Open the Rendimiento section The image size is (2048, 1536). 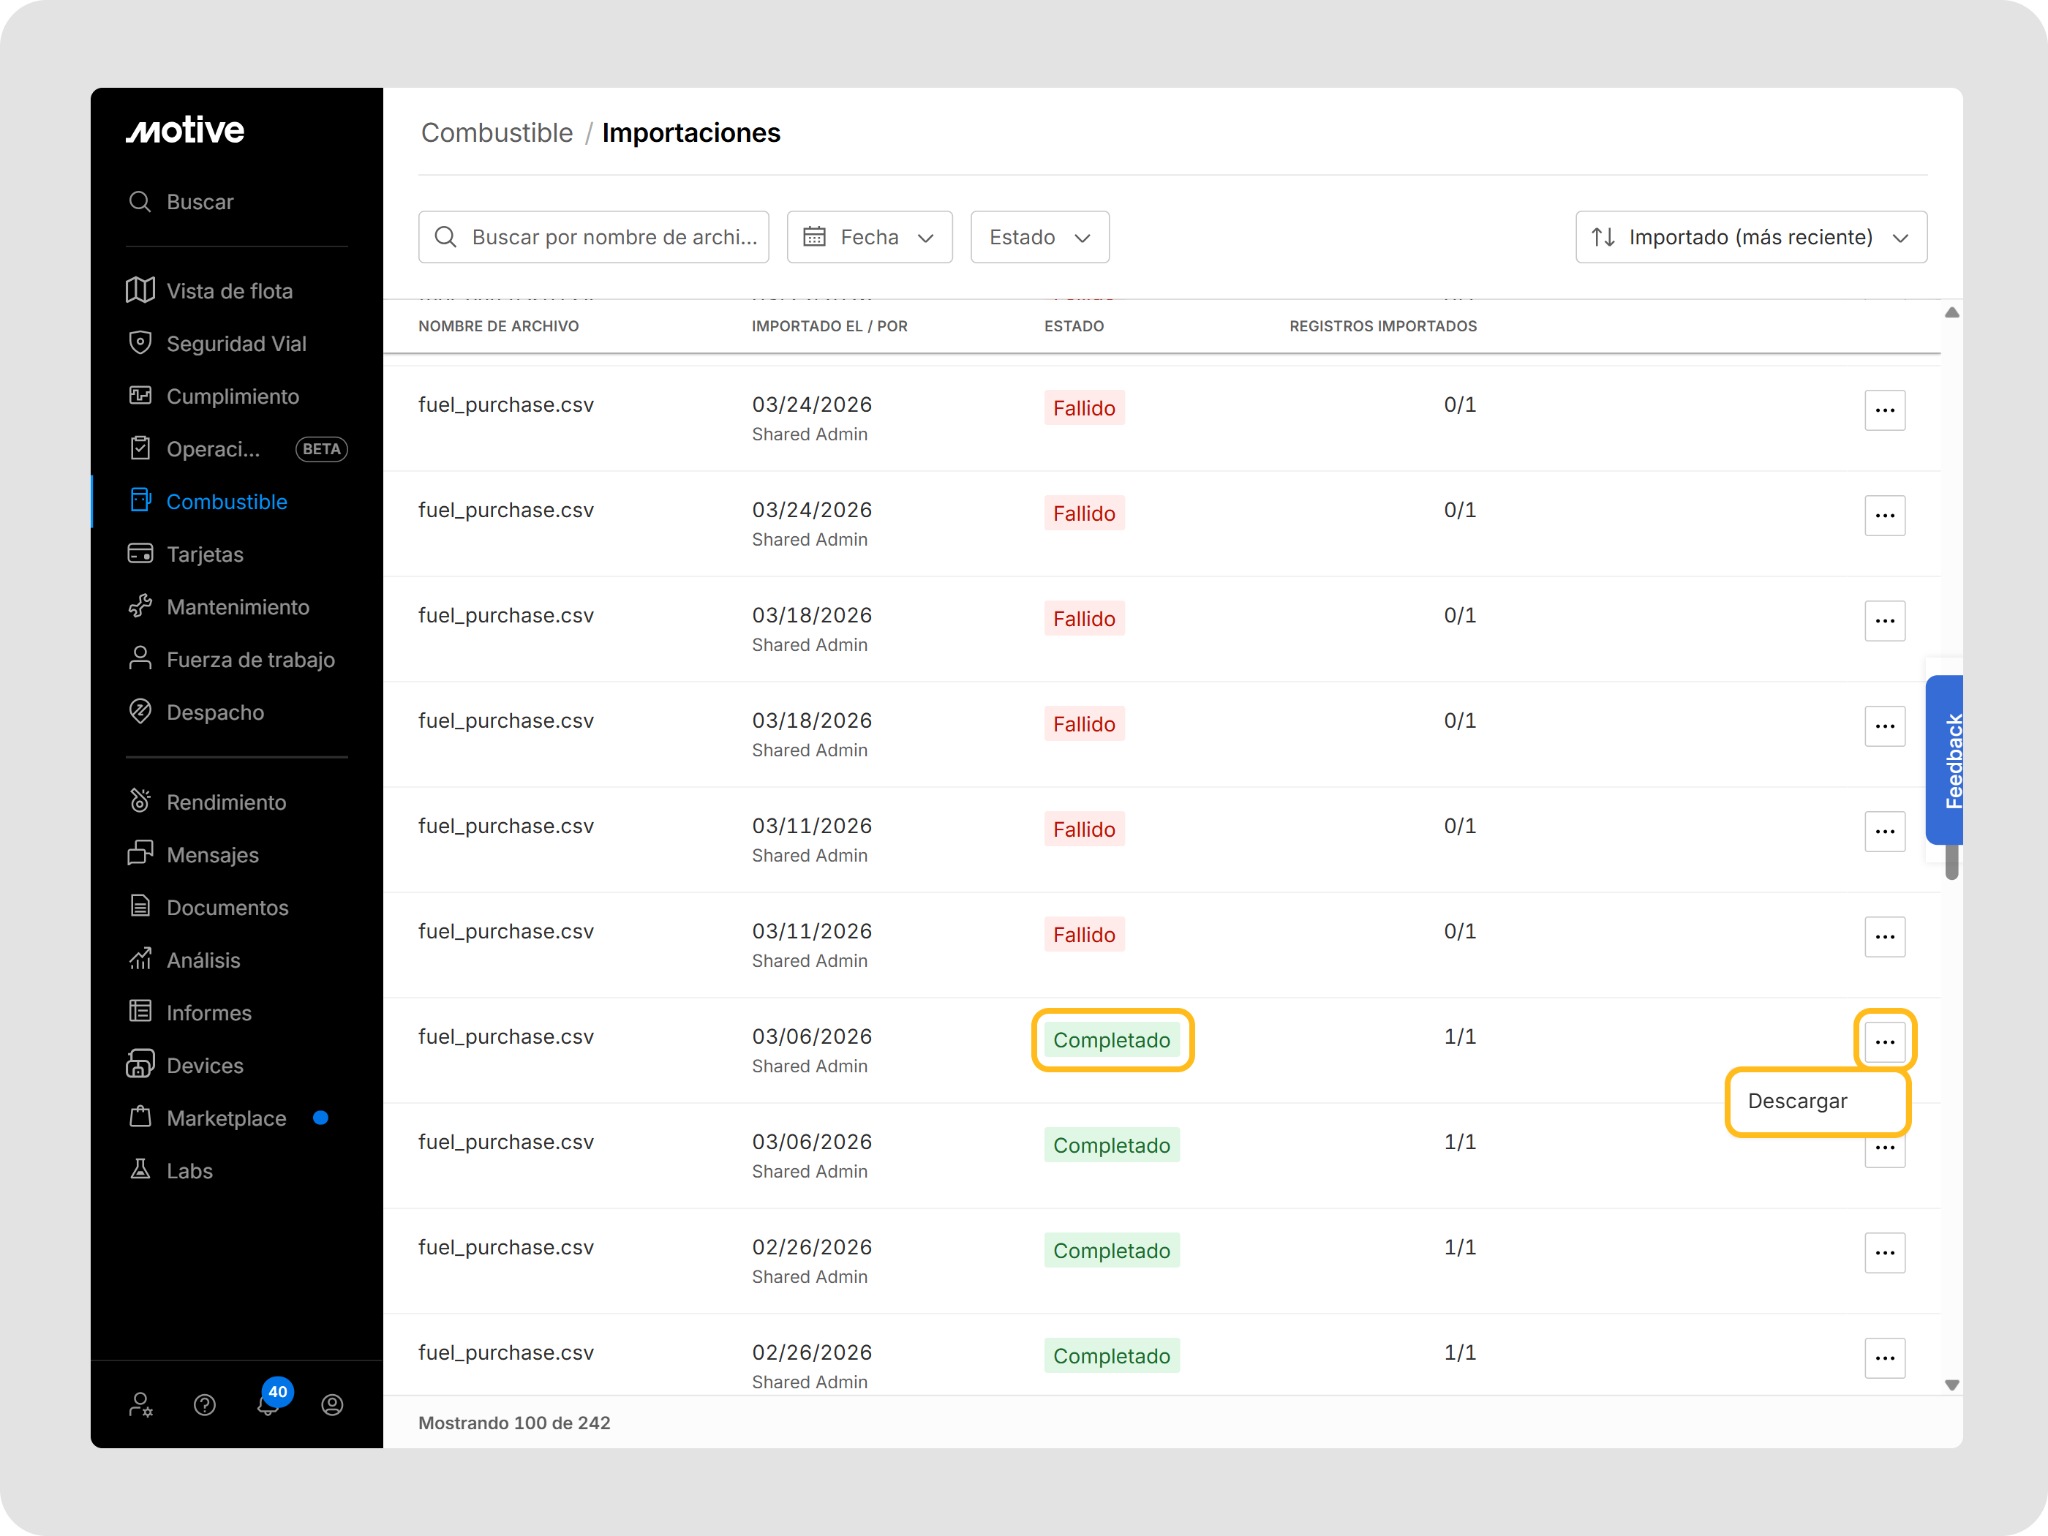coord(207,802)
